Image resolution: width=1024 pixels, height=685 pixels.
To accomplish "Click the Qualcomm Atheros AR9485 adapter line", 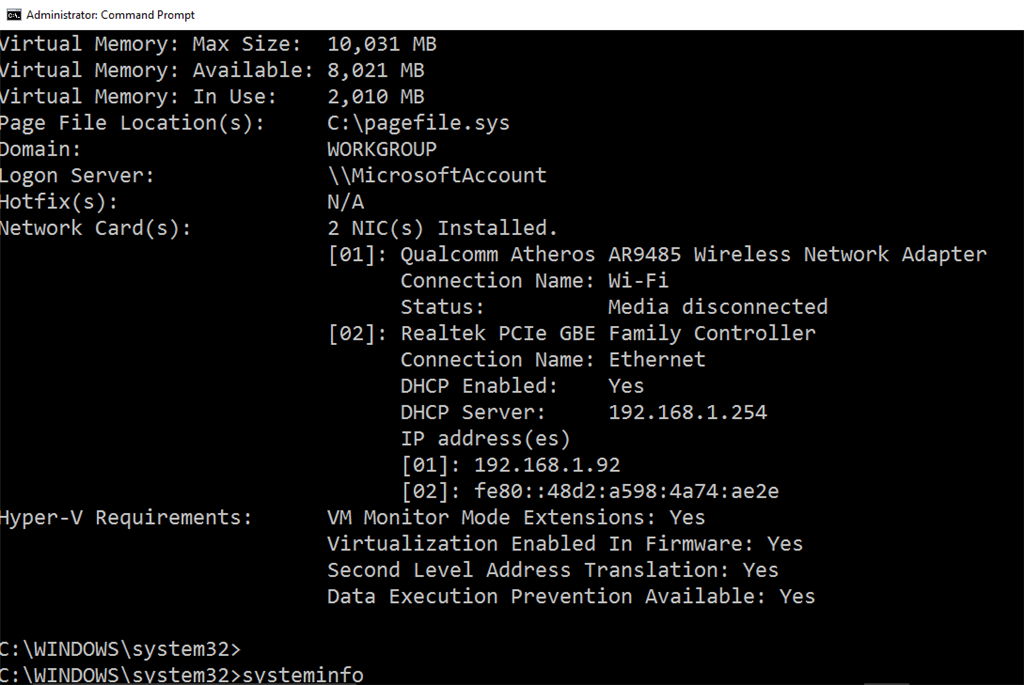I will click(x=657, y=254).
